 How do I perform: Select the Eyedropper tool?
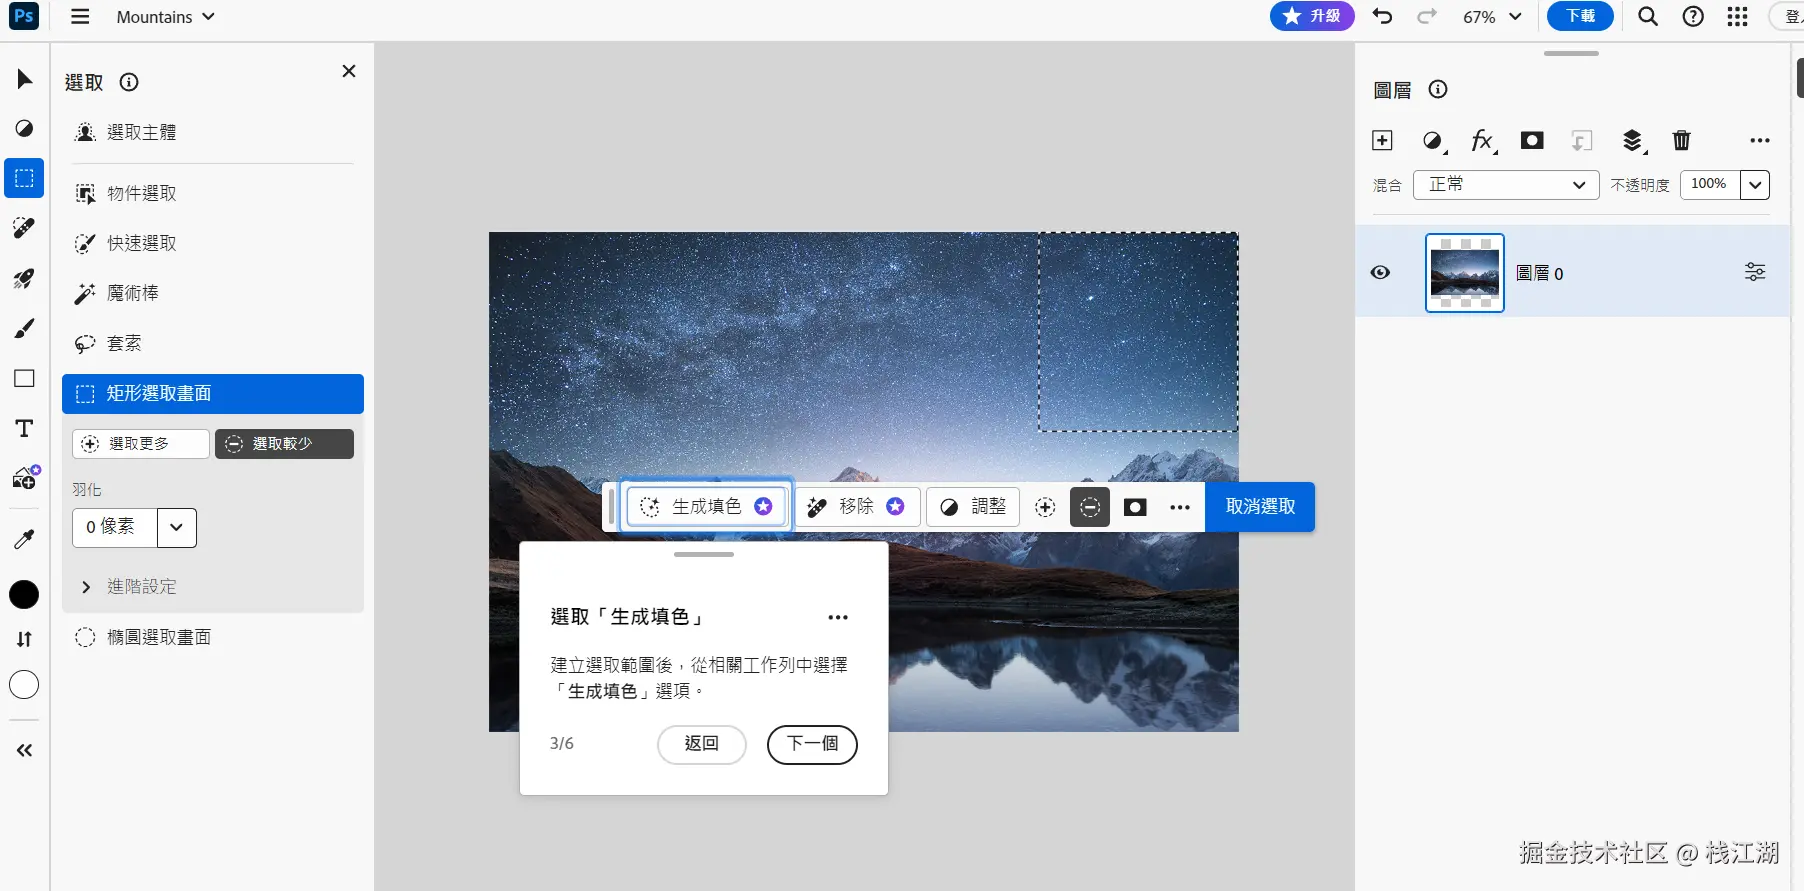point(24,539)
